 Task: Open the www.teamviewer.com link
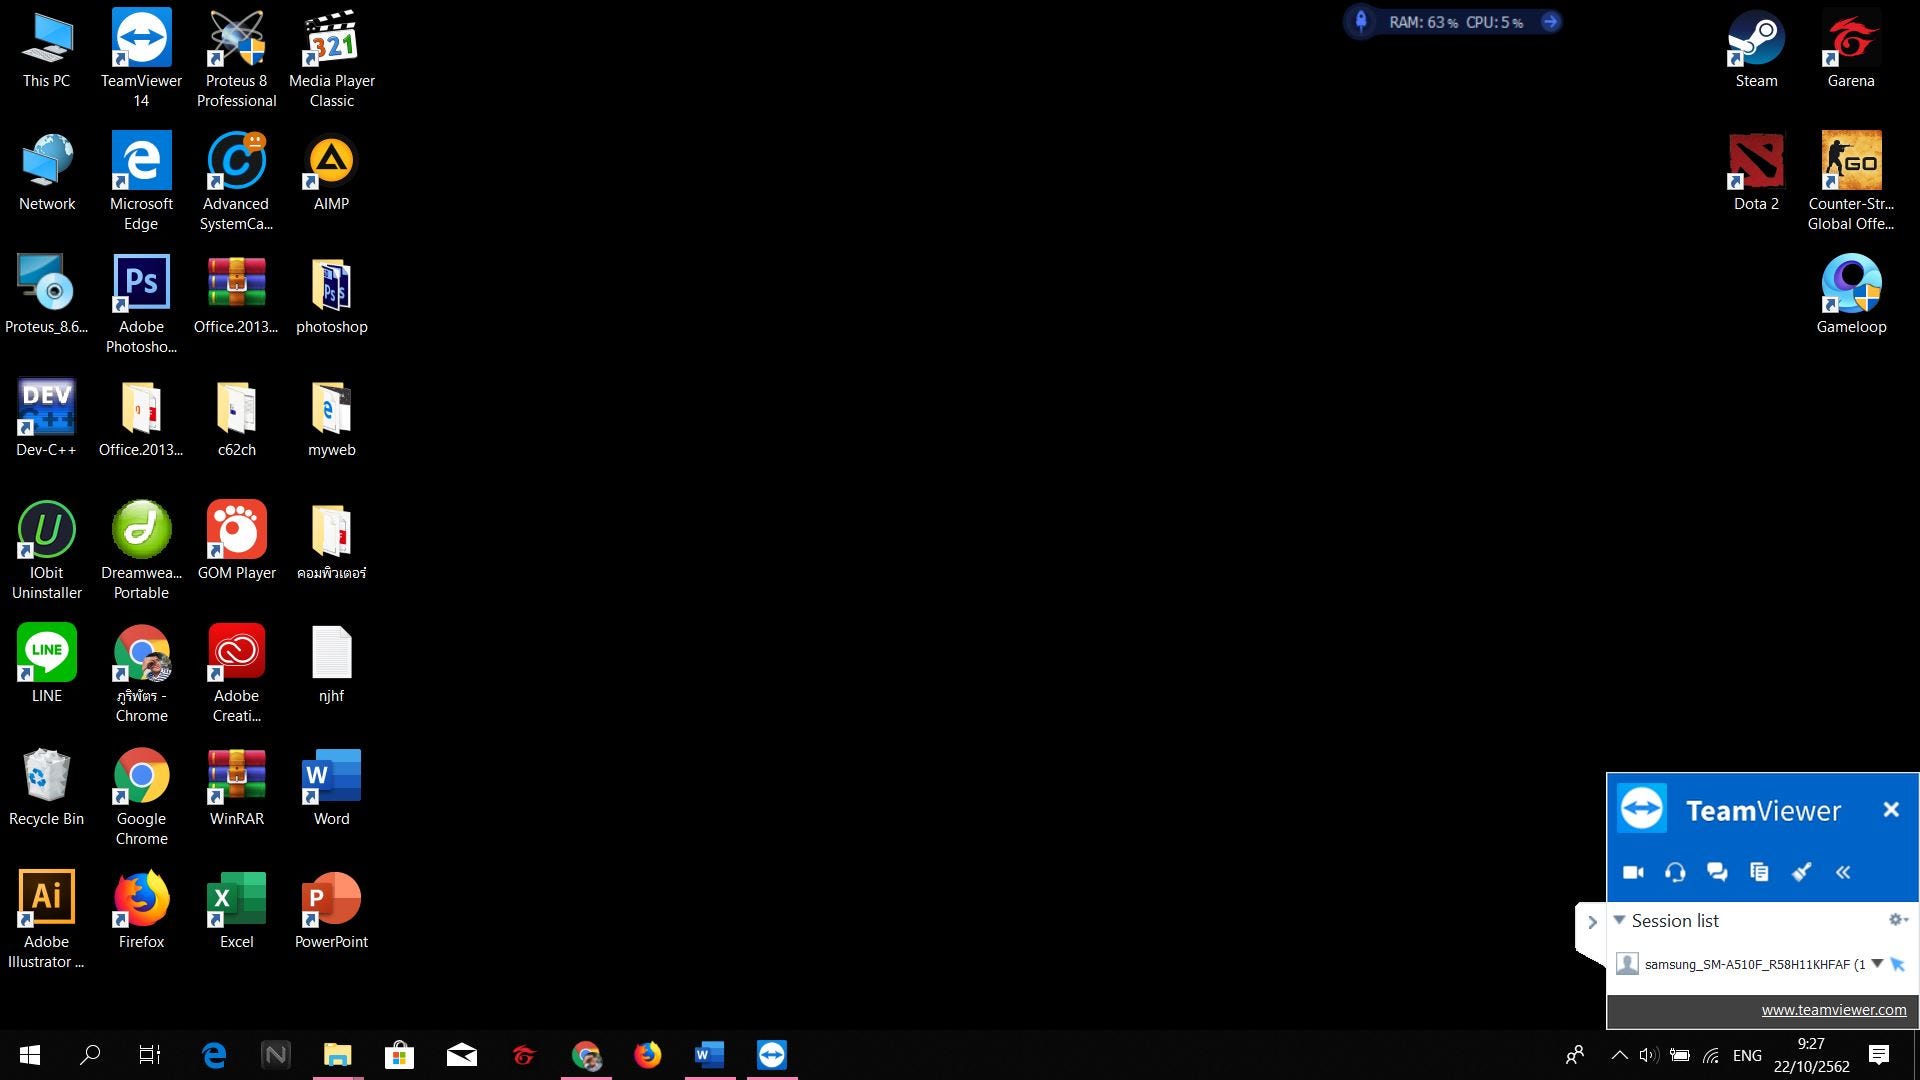pos(1833,1010)
